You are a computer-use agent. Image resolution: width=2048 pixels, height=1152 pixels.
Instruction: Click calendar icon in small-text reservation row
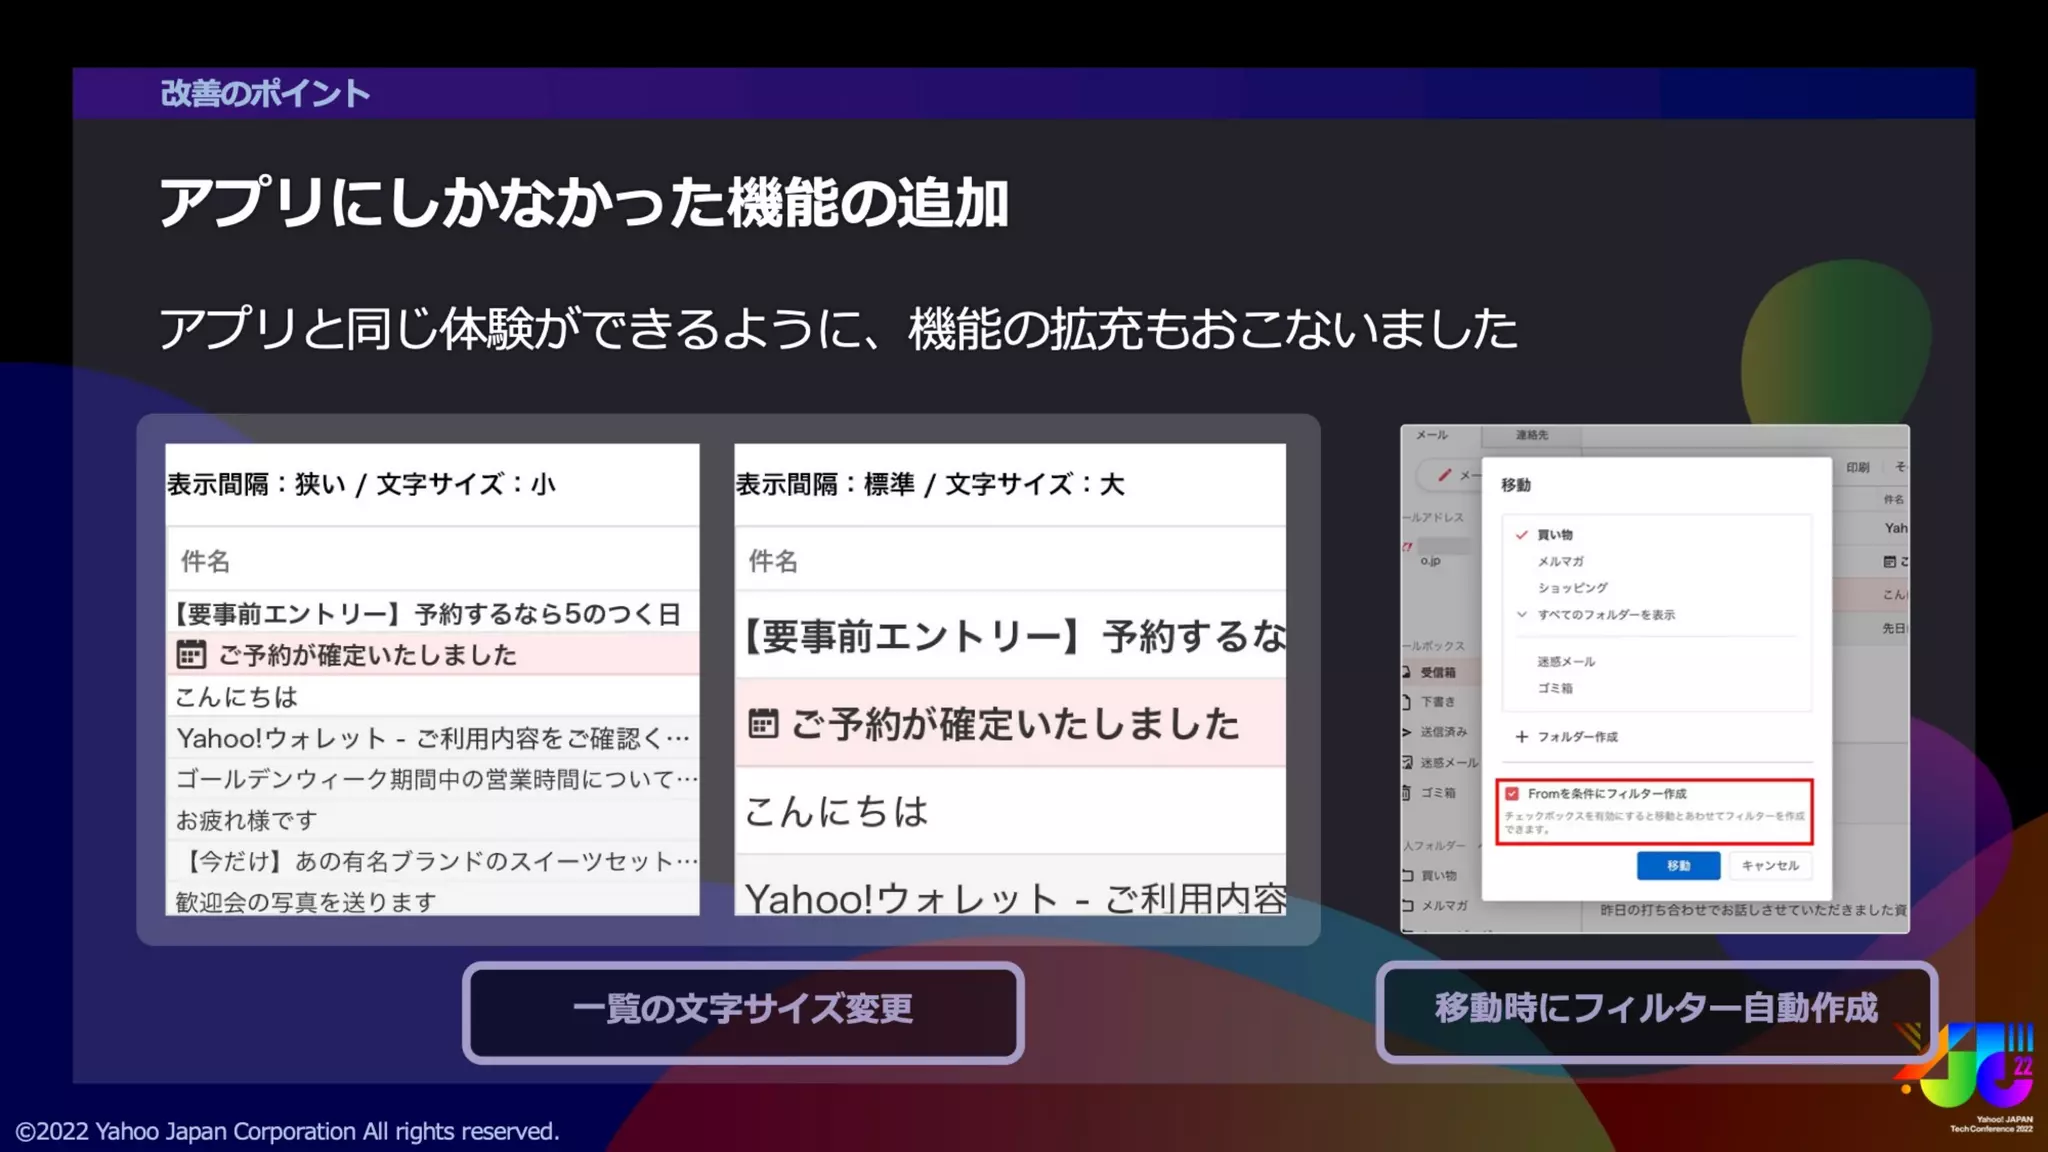coord(190,655)
